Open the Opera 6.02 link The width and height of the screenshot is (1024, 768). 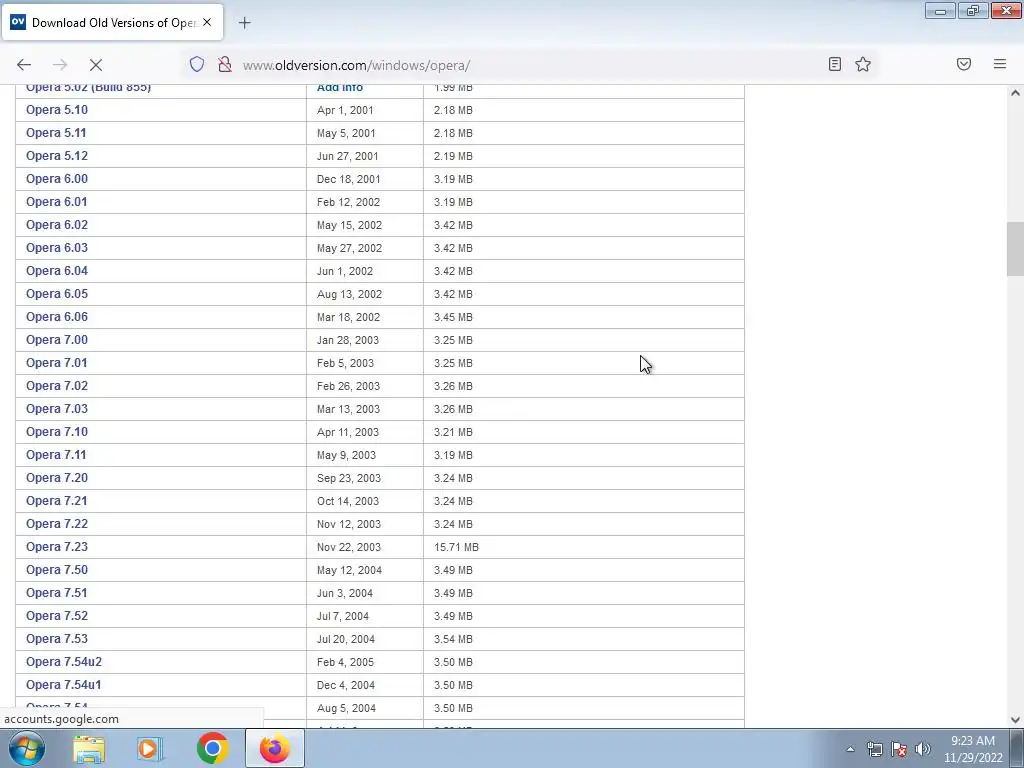tap(57, 225)
